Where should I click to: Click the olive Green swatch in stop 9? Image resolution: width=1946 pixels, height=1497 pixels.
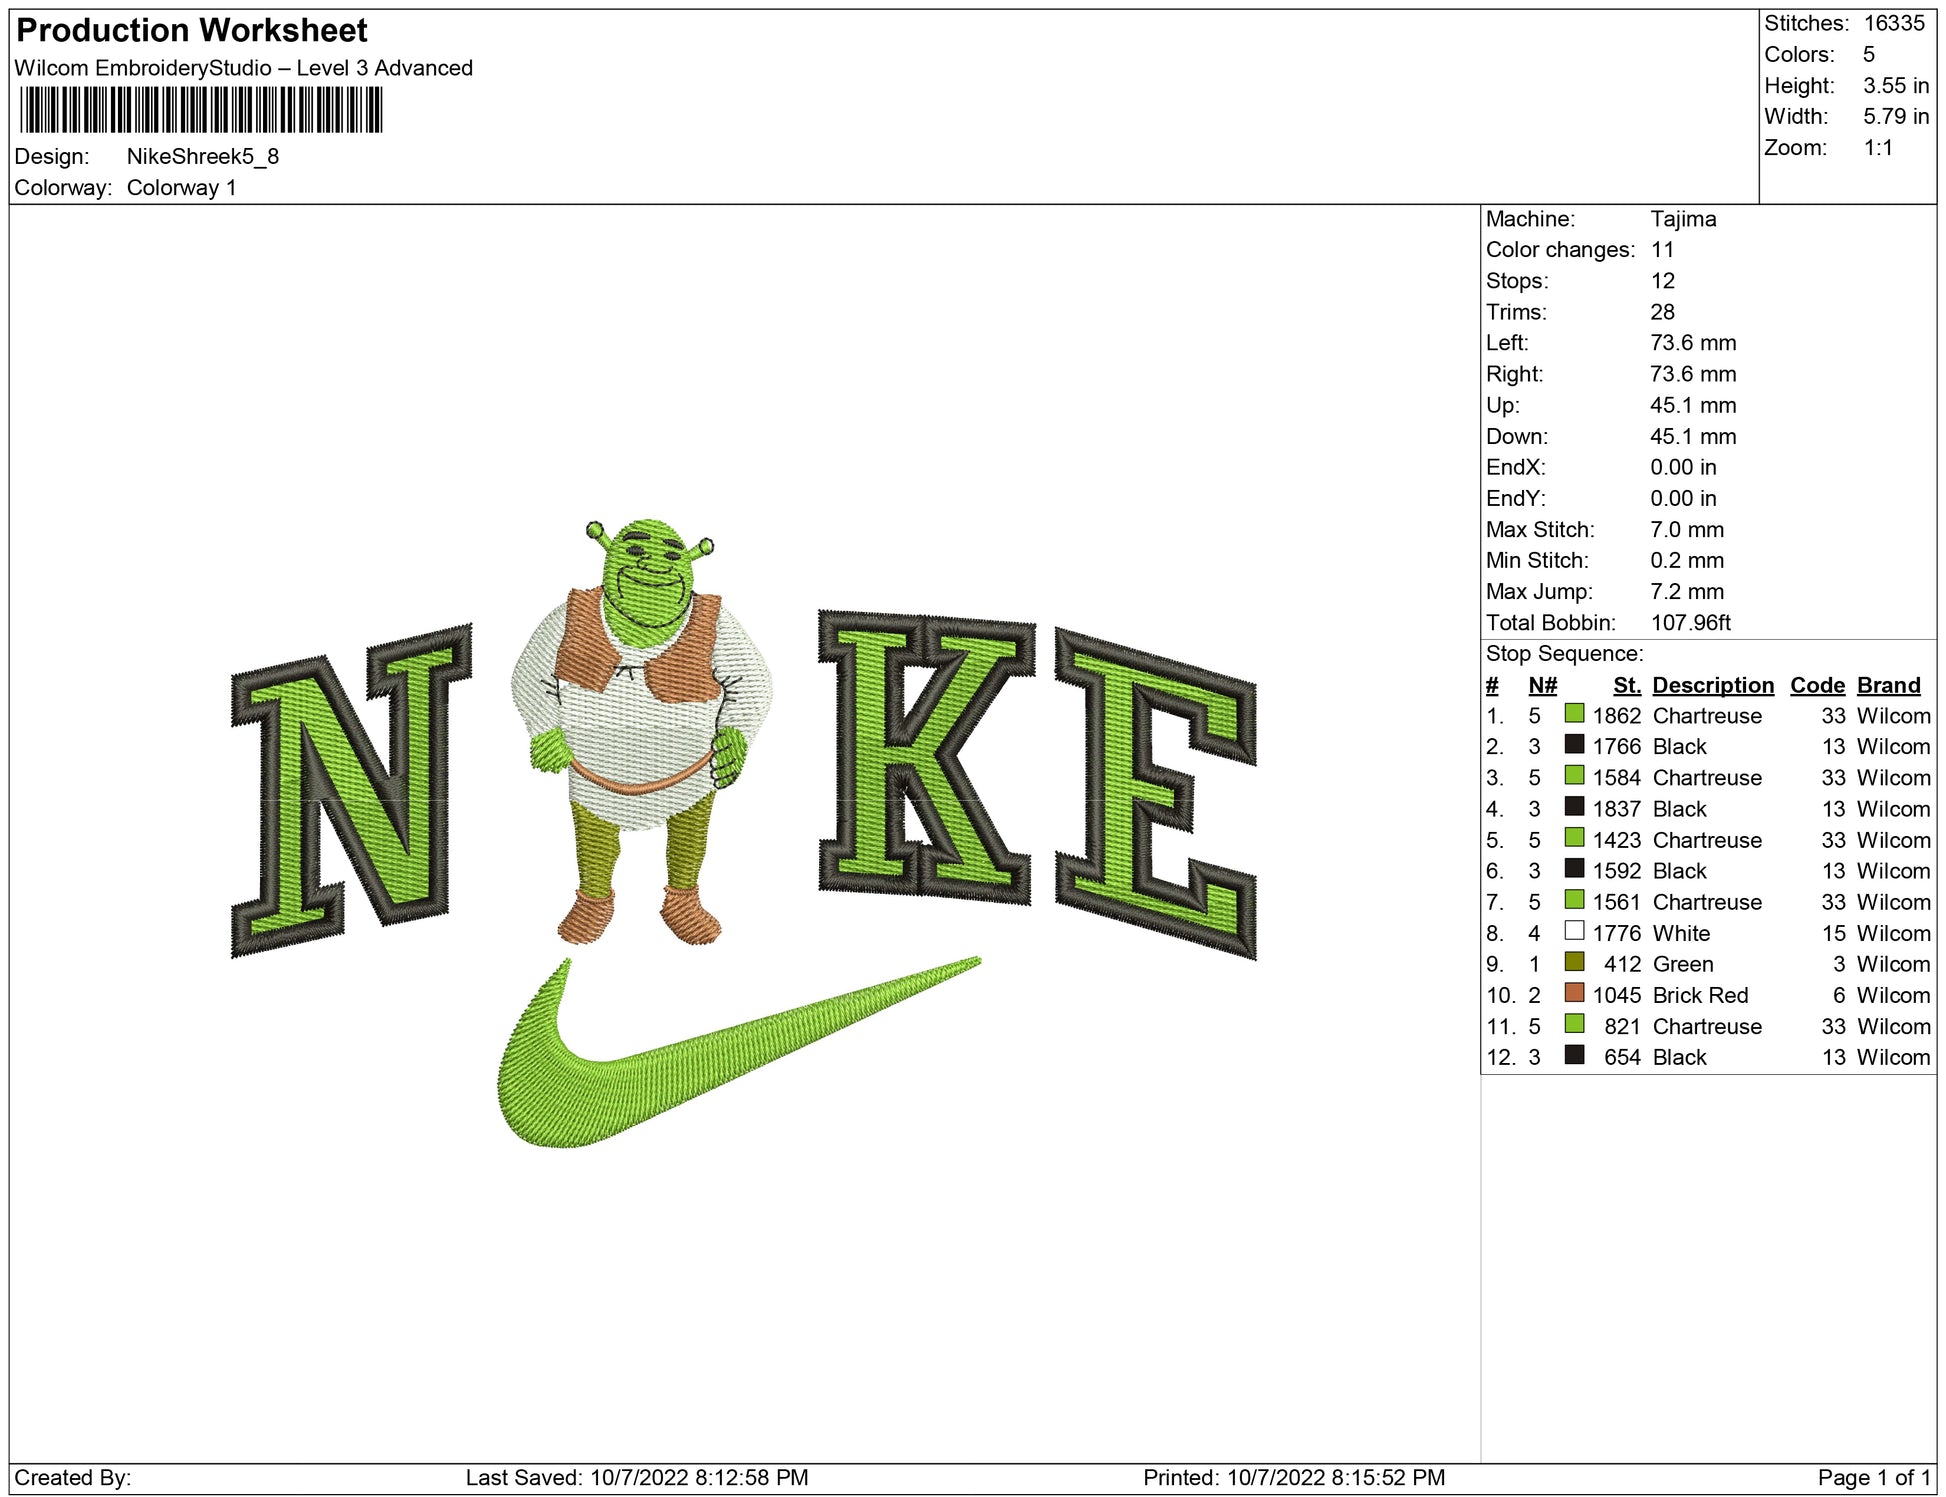click(1574, 962)
